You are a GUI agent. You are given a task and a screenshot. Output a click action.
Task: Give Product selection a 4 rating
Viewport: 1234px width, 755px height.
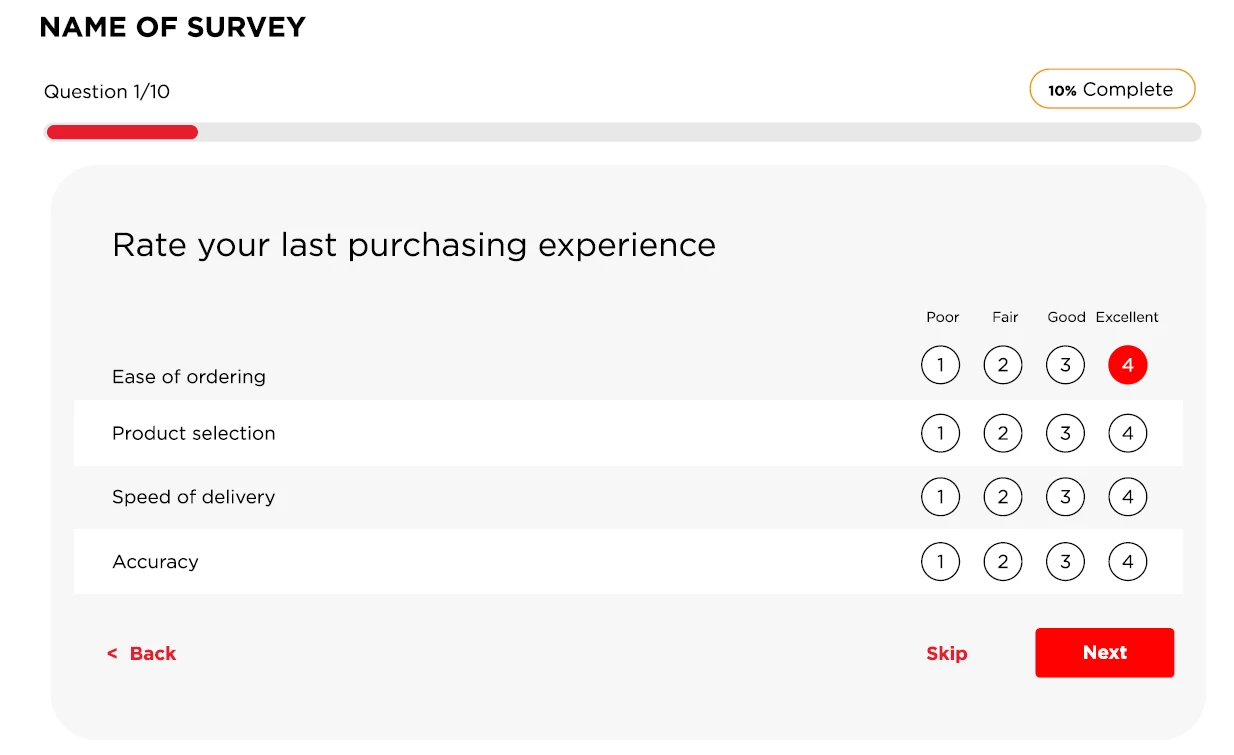click(1127, 433)
